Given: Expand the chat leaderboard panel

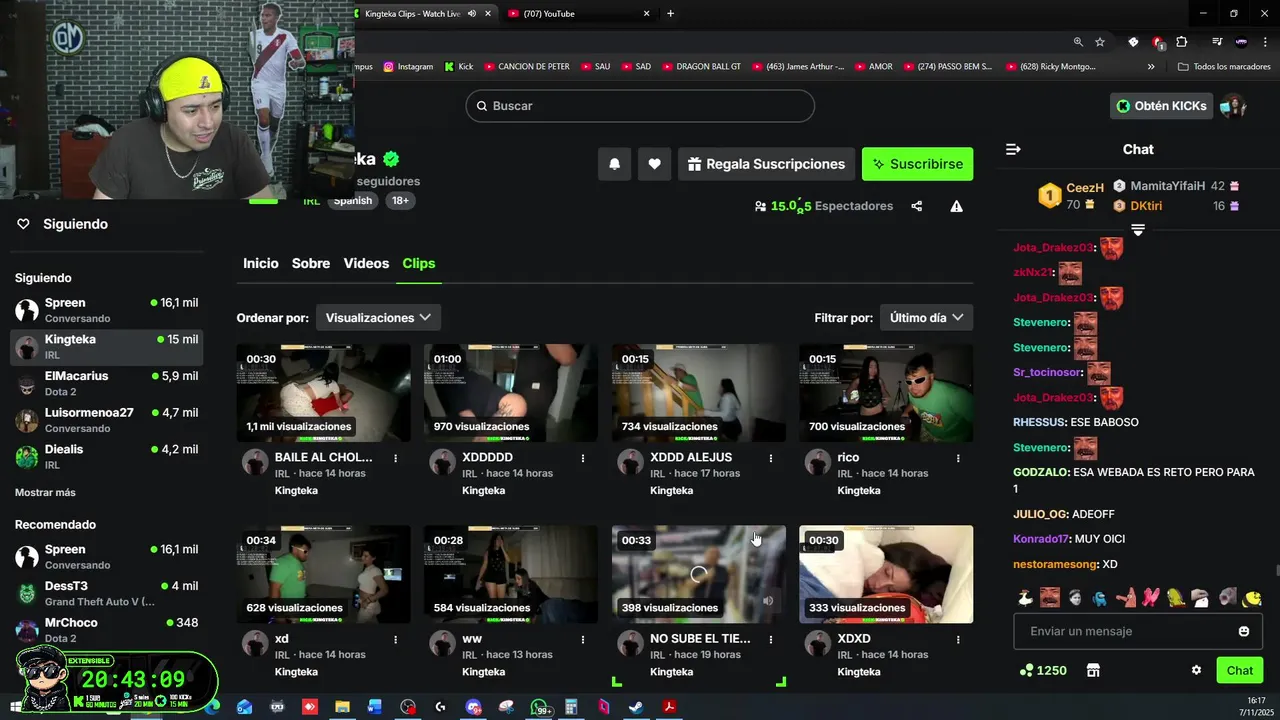Looking at the screenshot, I should click(x=1138, y=230).
